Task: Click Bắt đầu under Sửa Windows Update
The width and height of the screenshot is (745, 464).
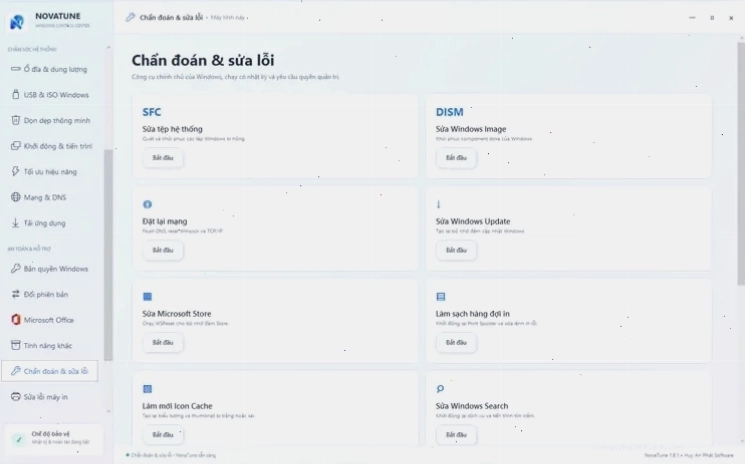Action: [456, 250]
